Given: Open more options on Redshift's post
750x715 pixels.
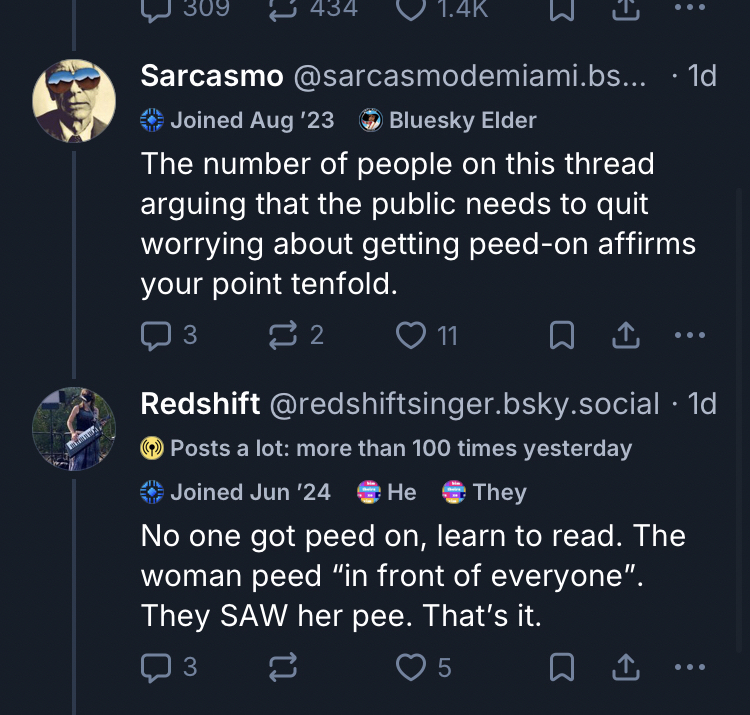Looking at the screenshot, I should [690, 668].
